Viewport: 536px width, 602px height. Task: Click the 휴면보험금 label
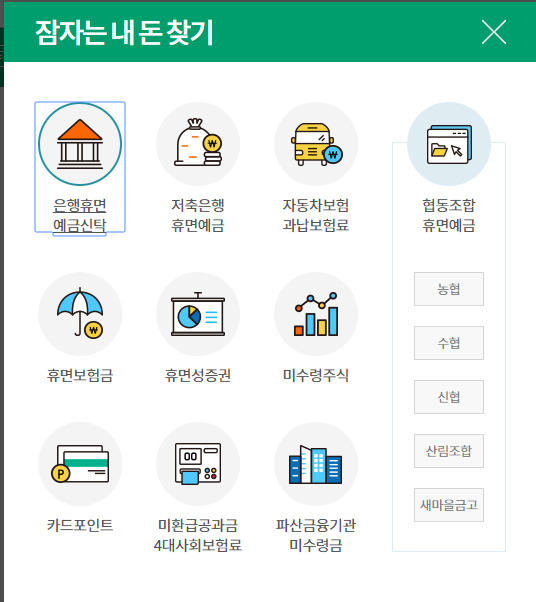click(x=80, y=375)
